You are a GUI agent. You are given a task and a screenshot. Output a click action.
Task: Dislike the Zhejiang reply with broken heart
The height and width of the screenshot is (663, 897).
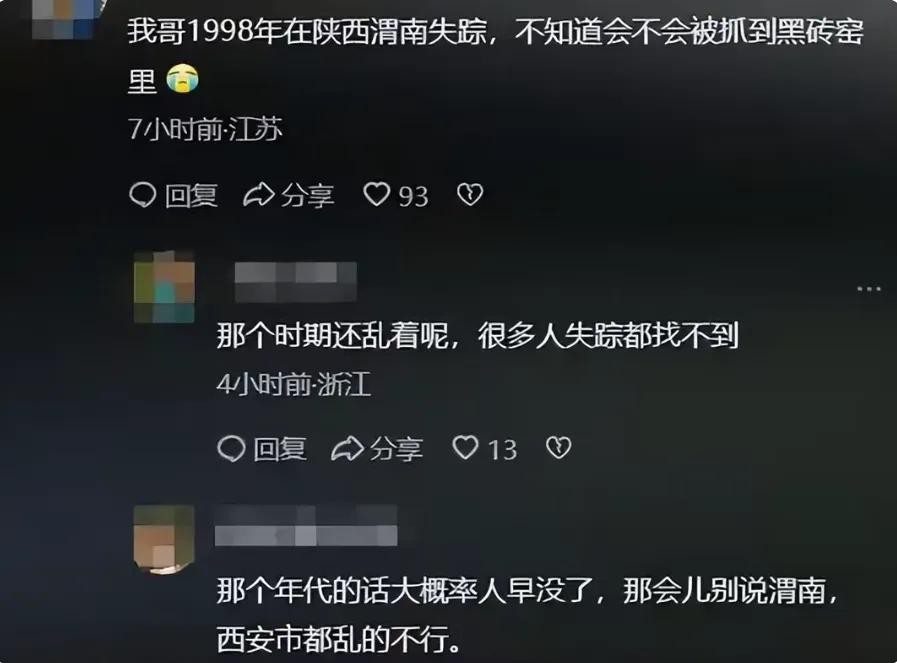[x=558, y=448]
